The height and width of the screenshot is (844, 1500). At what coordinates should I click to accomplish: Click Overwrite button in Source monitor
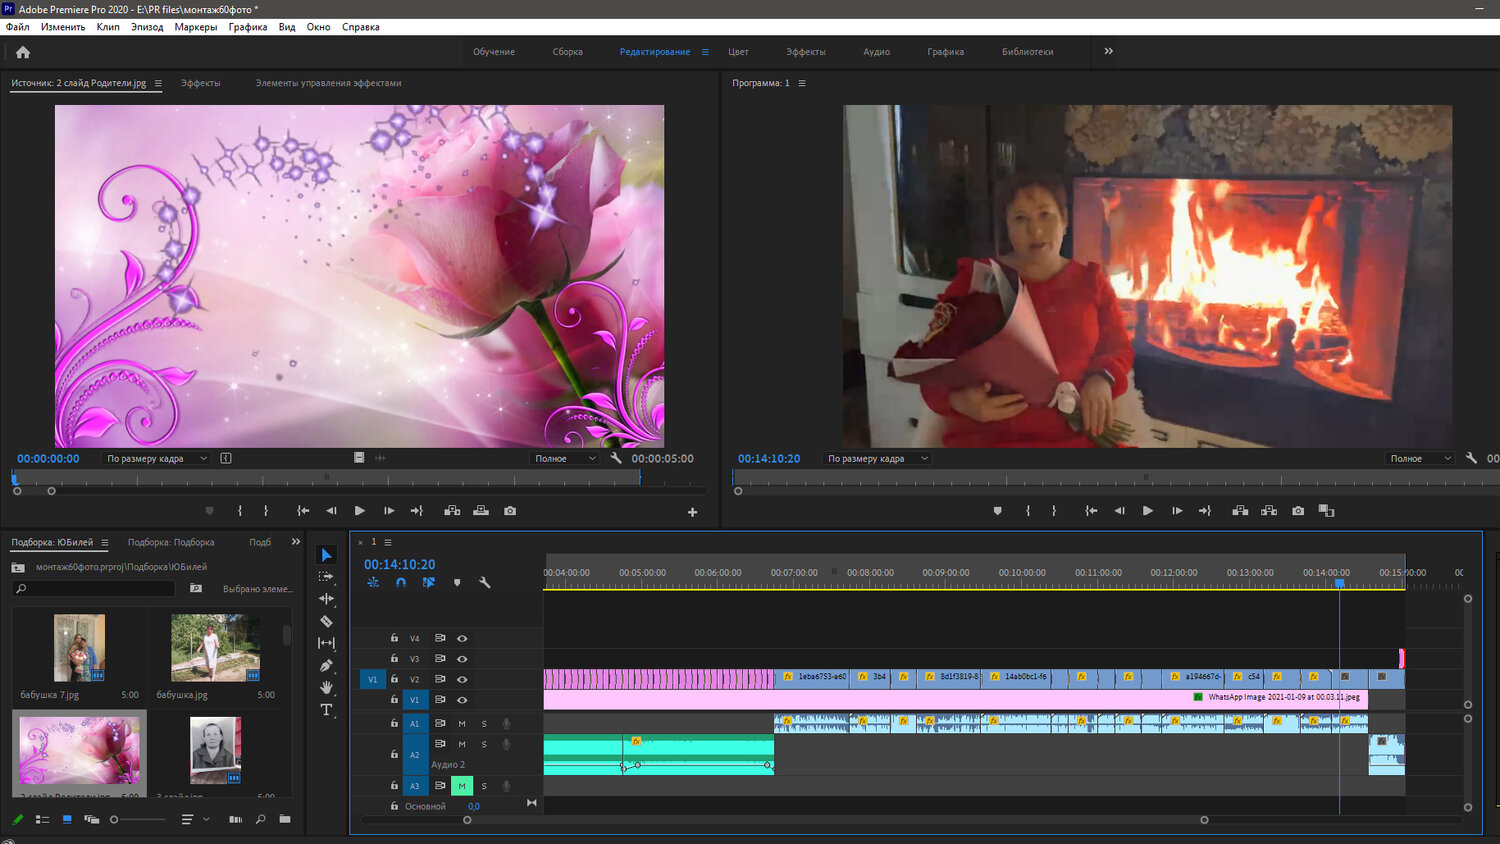coord(481,511)
